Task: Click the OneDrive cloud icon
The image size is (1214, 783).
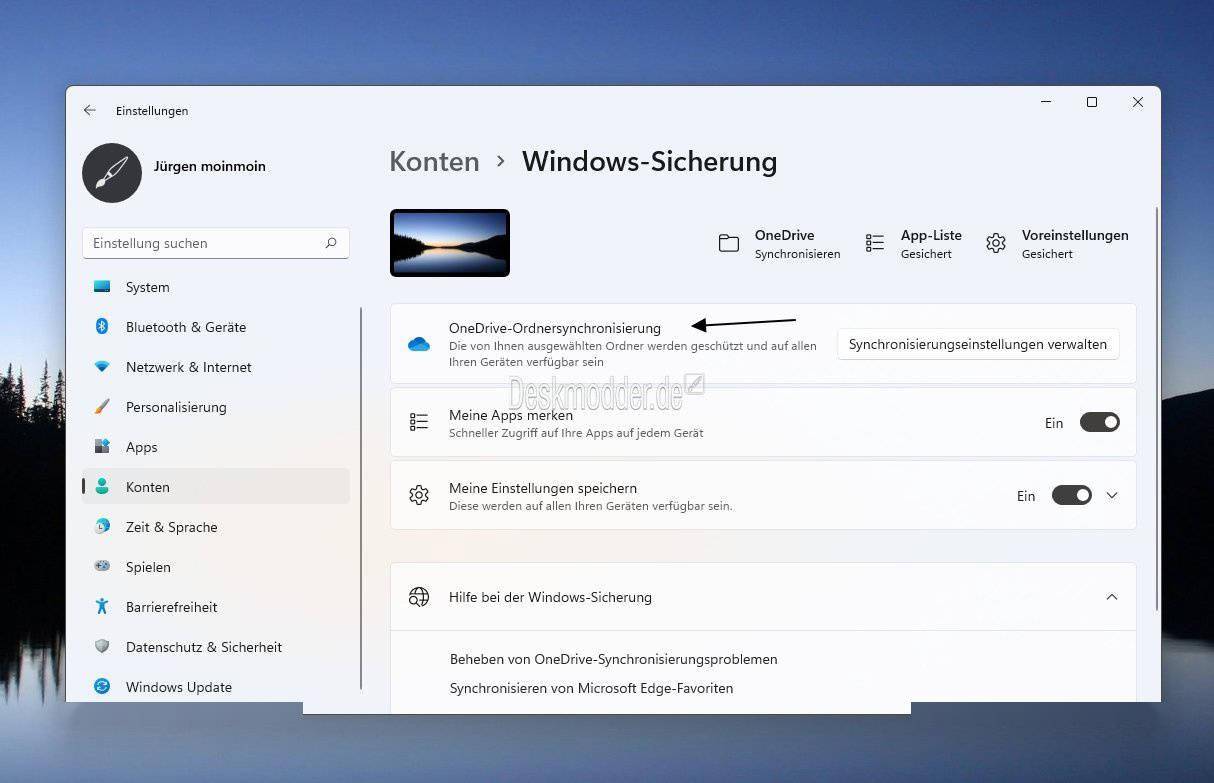Action: pyautogui.click(x=419, y=344)
